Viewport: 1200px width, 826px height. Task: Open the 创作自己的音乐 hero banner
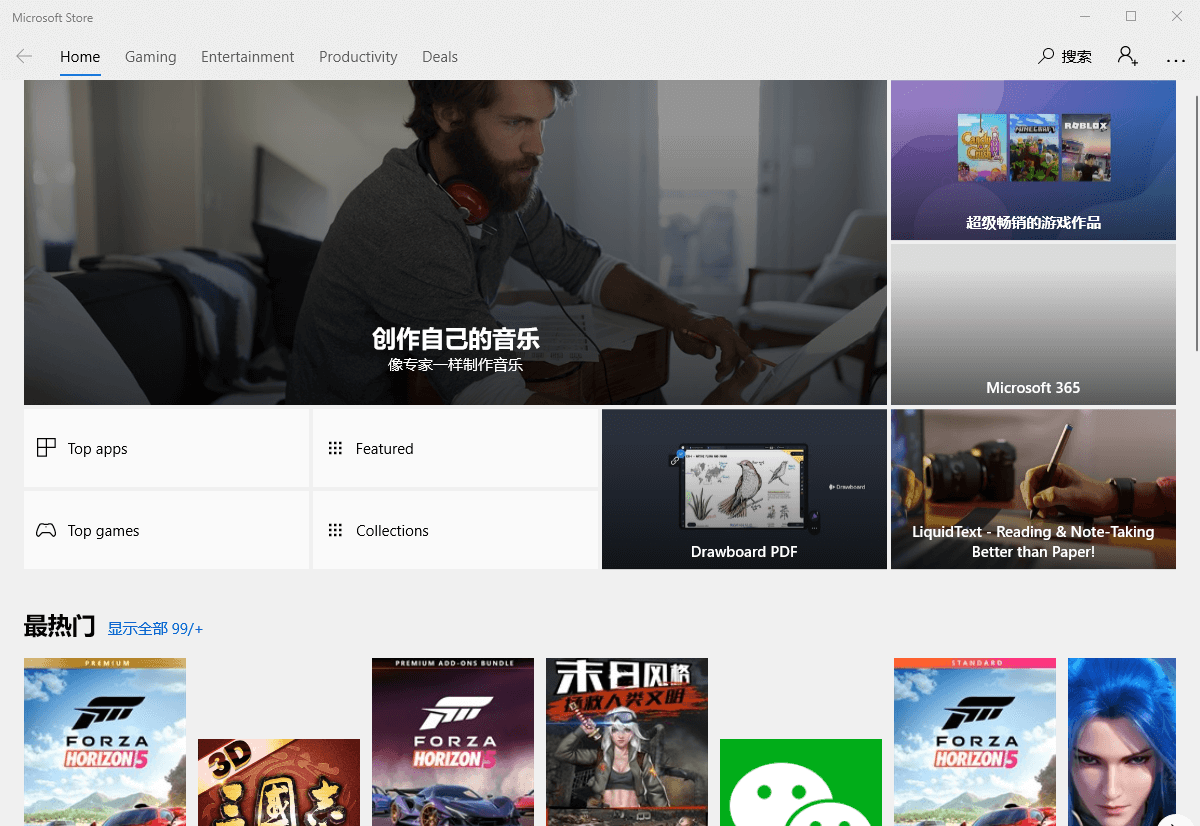[455, 242]
